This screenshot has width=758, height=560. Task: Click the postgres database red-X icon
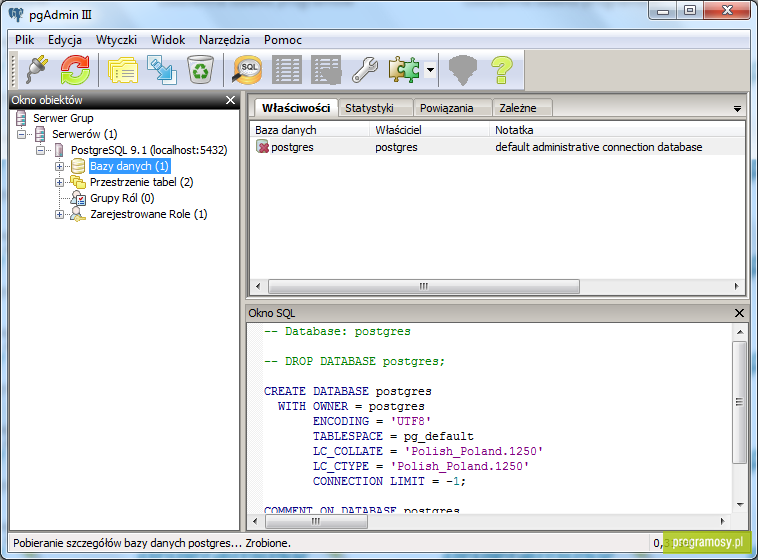pos(262,147)
